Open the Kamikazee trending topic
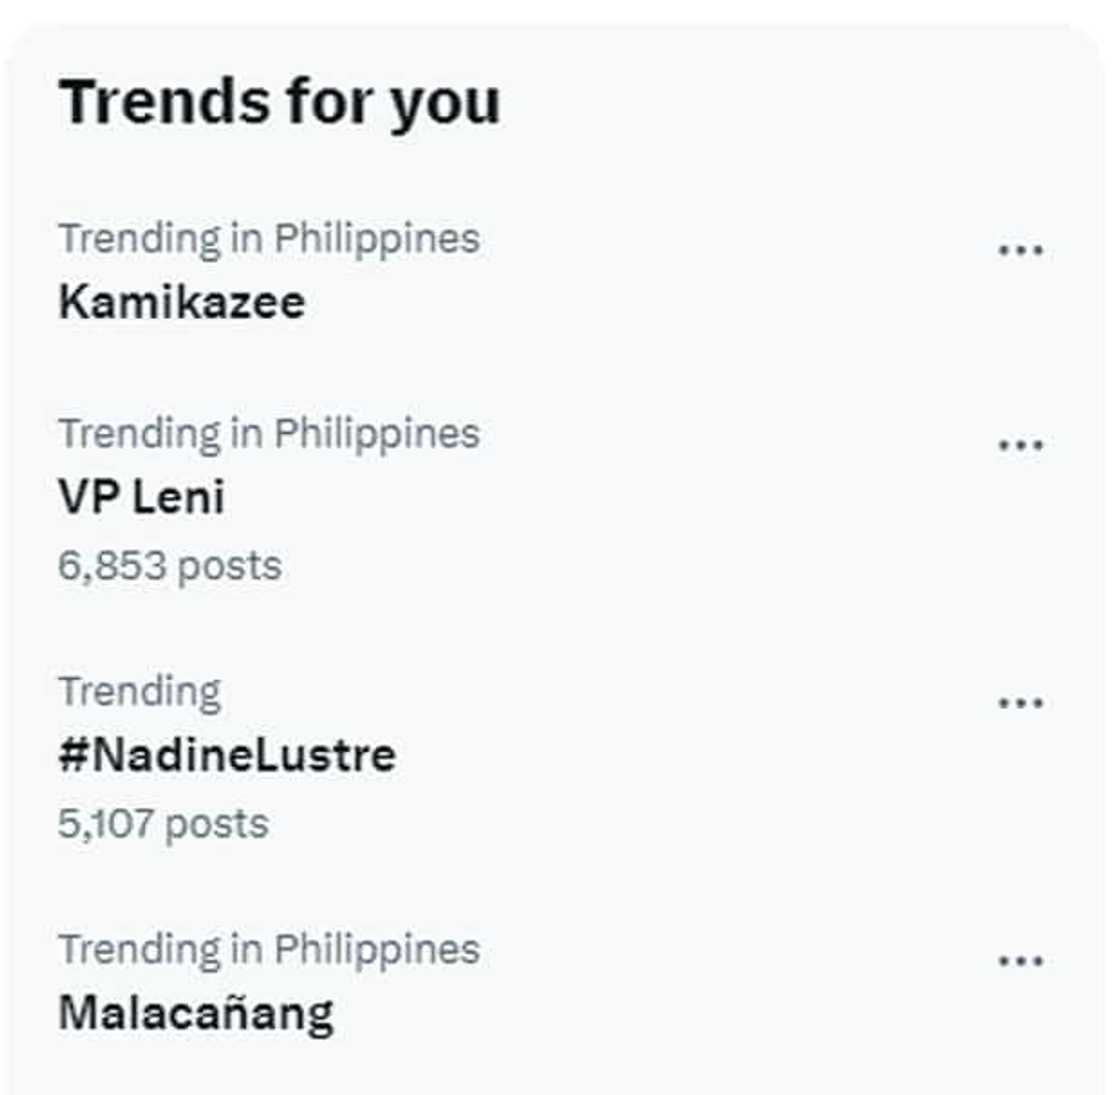Viewport: 1120px width, 1095px height. click(181, 302)
